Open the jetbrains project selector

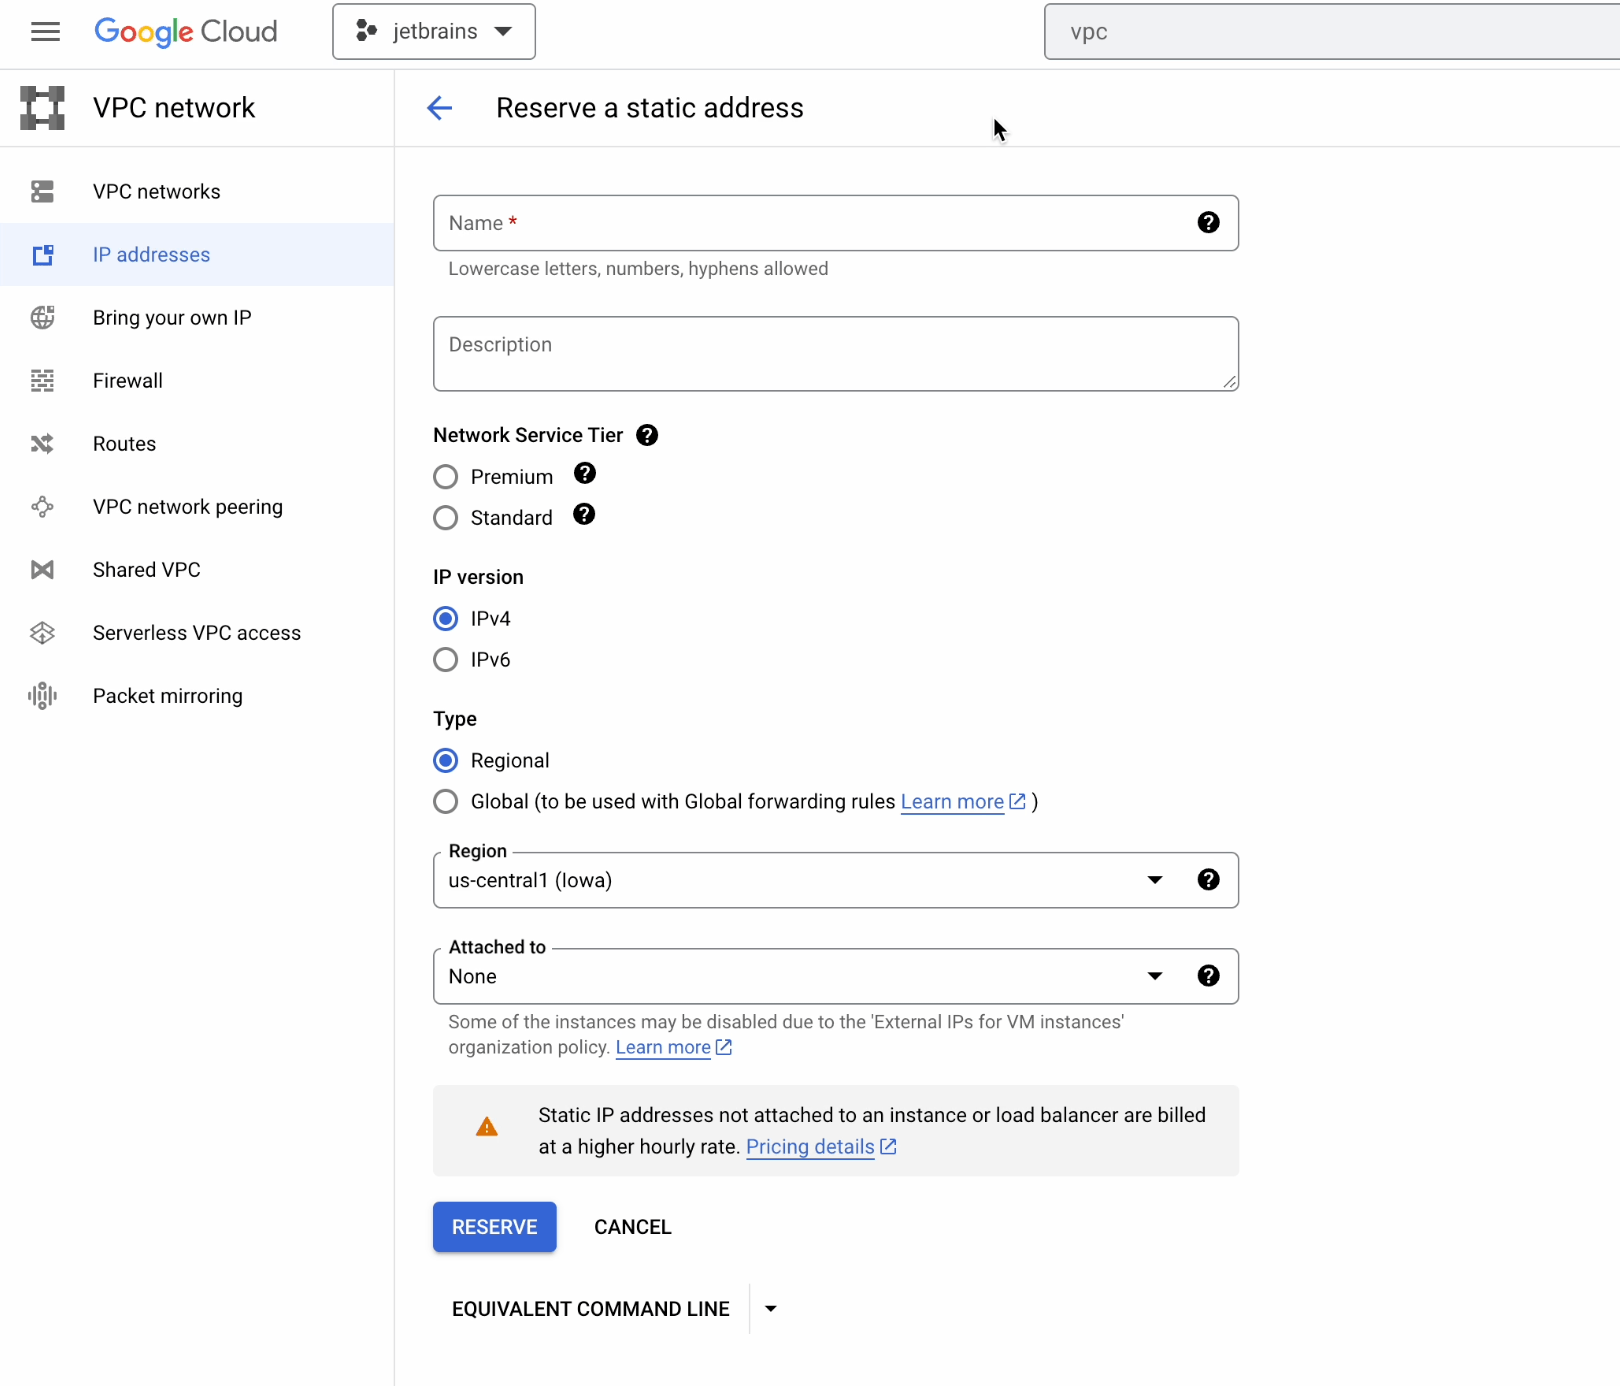[x=434, y=32]
